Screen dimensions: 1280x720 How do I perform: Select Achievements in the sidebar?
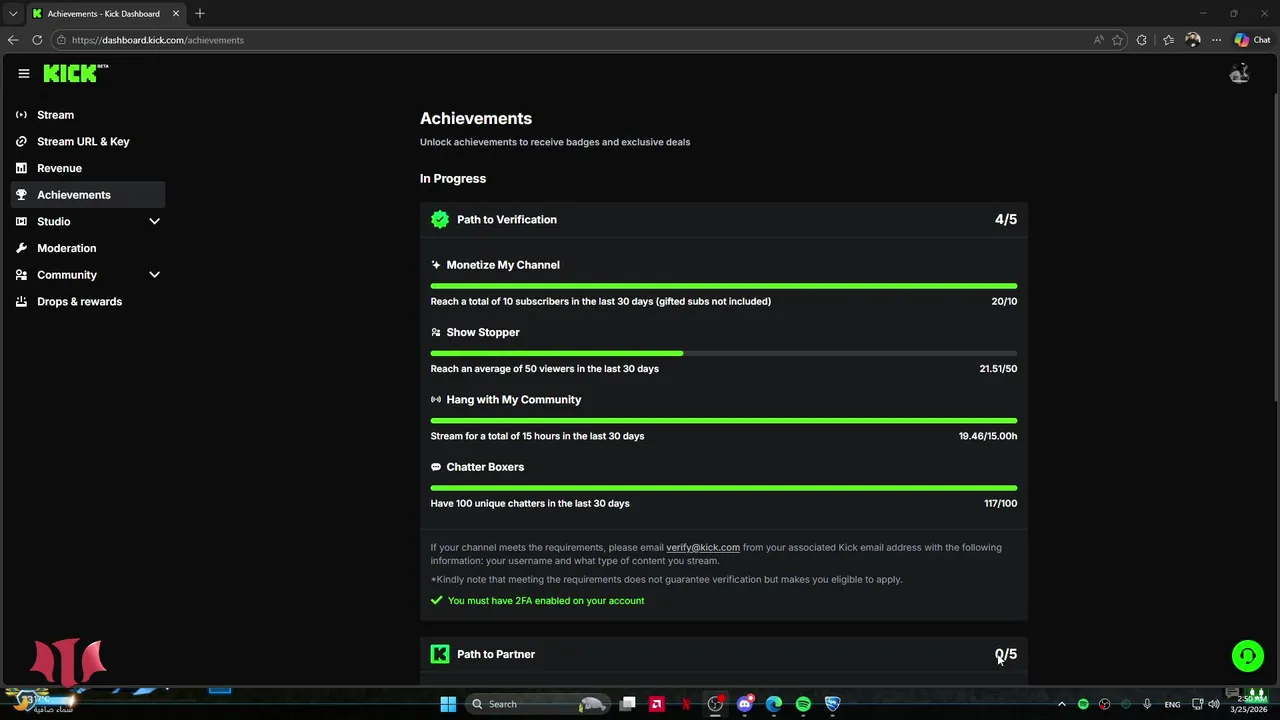tap(88, 195)
